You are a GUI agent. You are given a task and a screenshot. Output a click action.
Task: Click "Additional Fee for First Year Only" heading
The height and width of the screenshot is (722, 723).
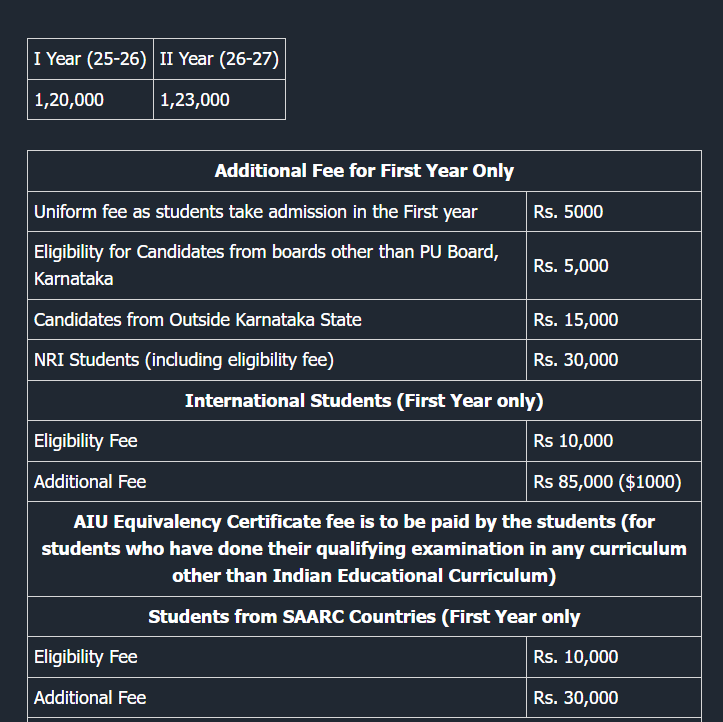pyautogui.click(x=364, y=171)
